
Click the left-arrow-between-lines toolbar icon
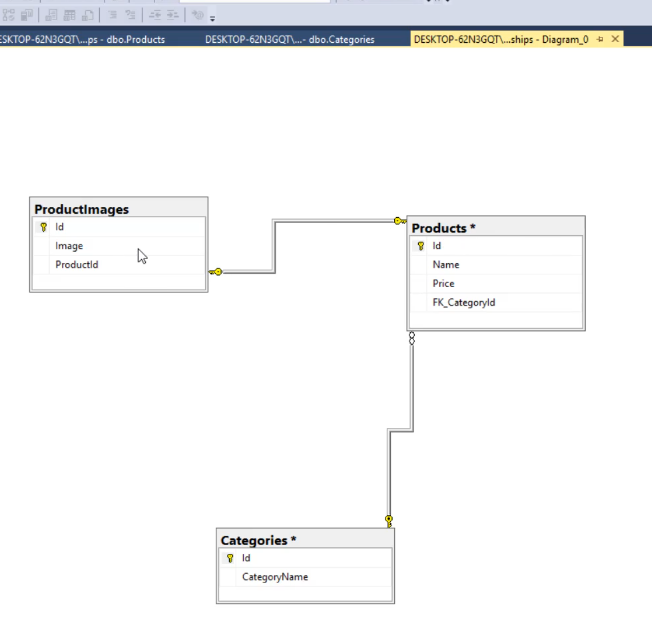[155, 15]
